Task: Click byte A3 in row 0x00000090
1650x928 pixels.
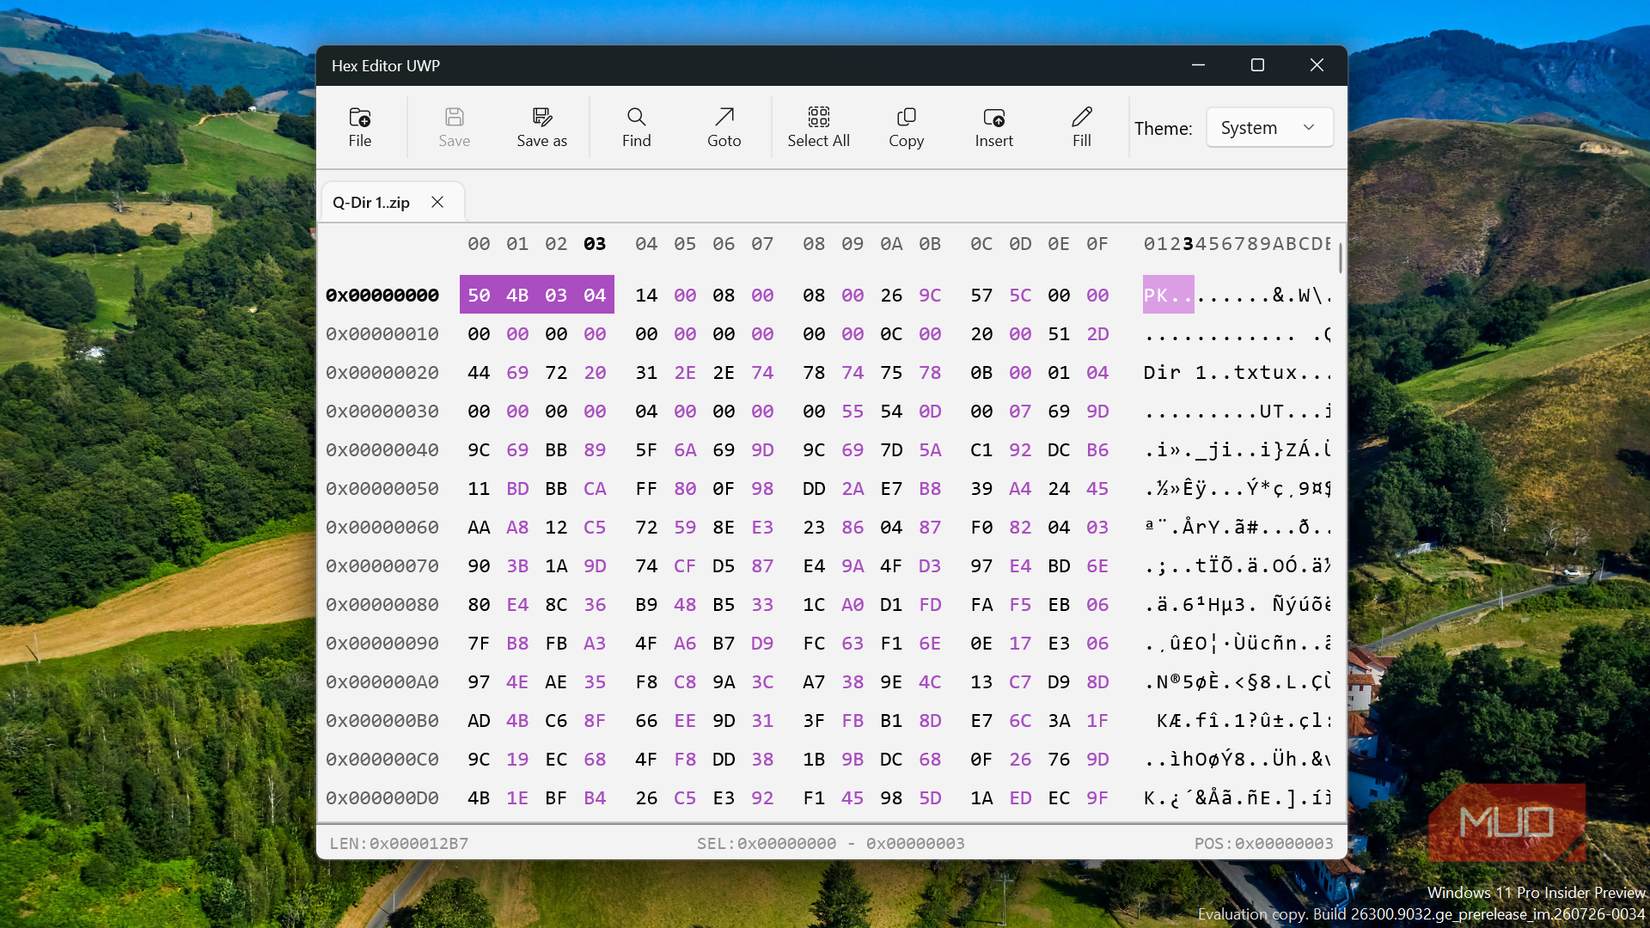Action: tap(595, 643)
